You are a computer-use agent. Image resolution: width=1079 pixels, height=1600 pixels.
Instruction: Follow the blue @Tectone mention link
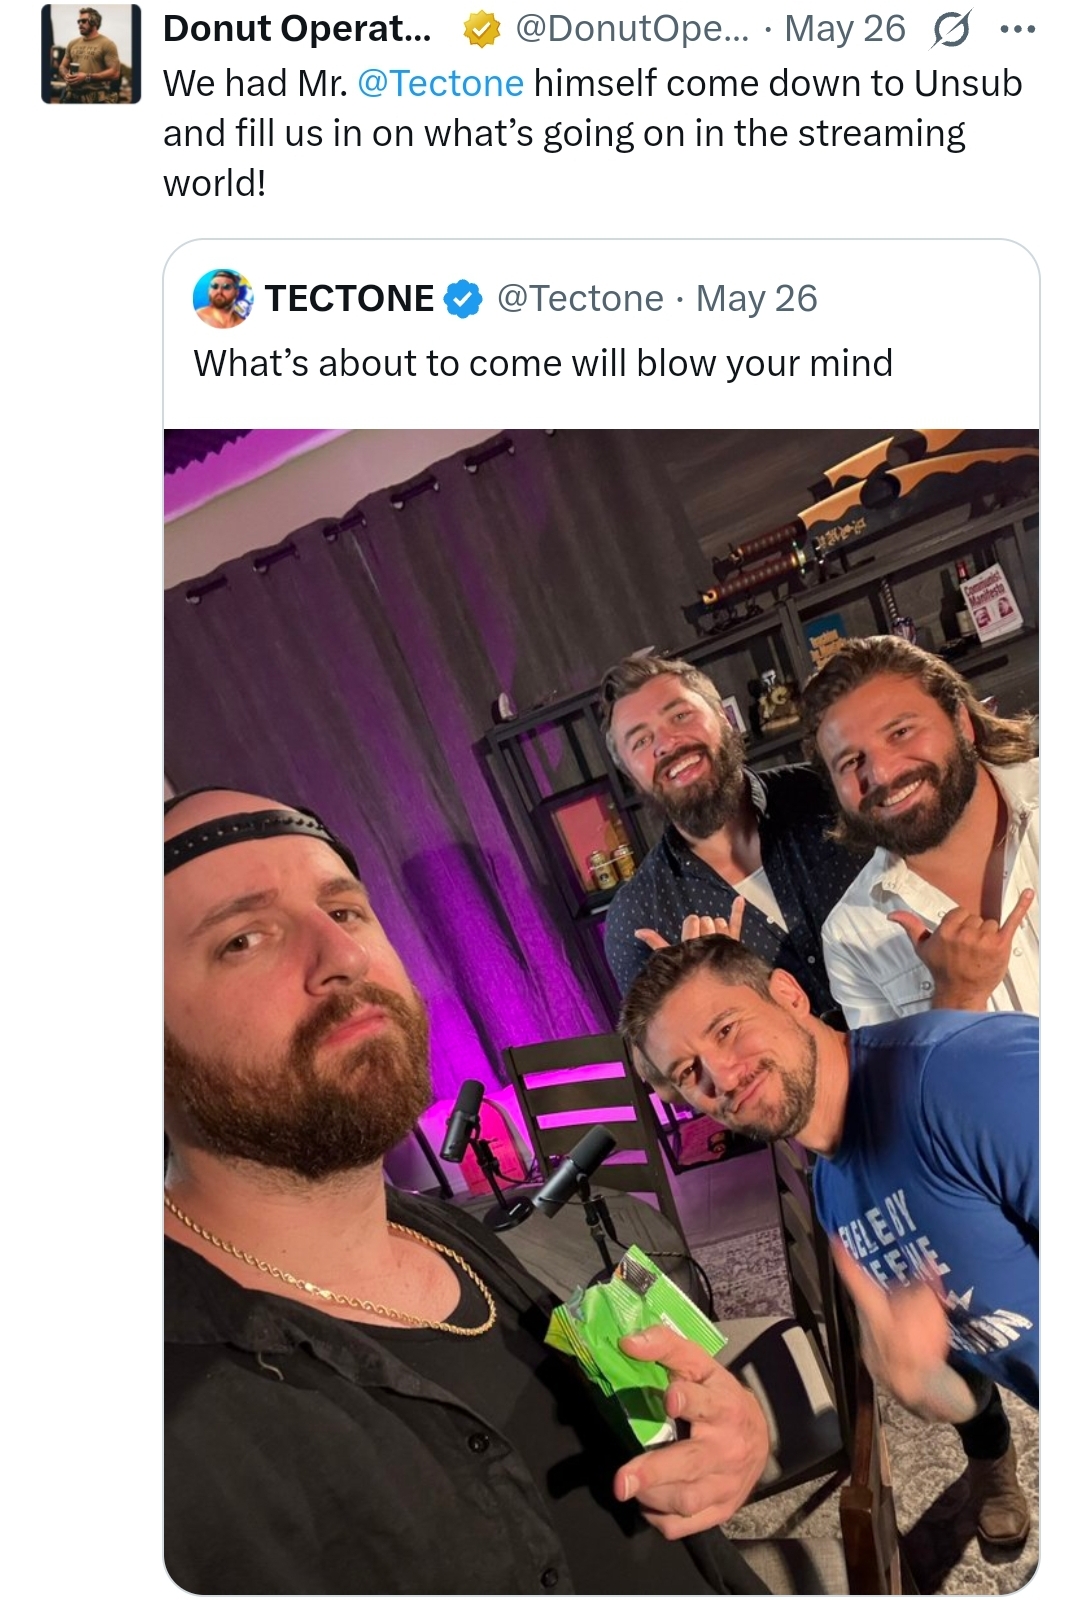[440, 83]
